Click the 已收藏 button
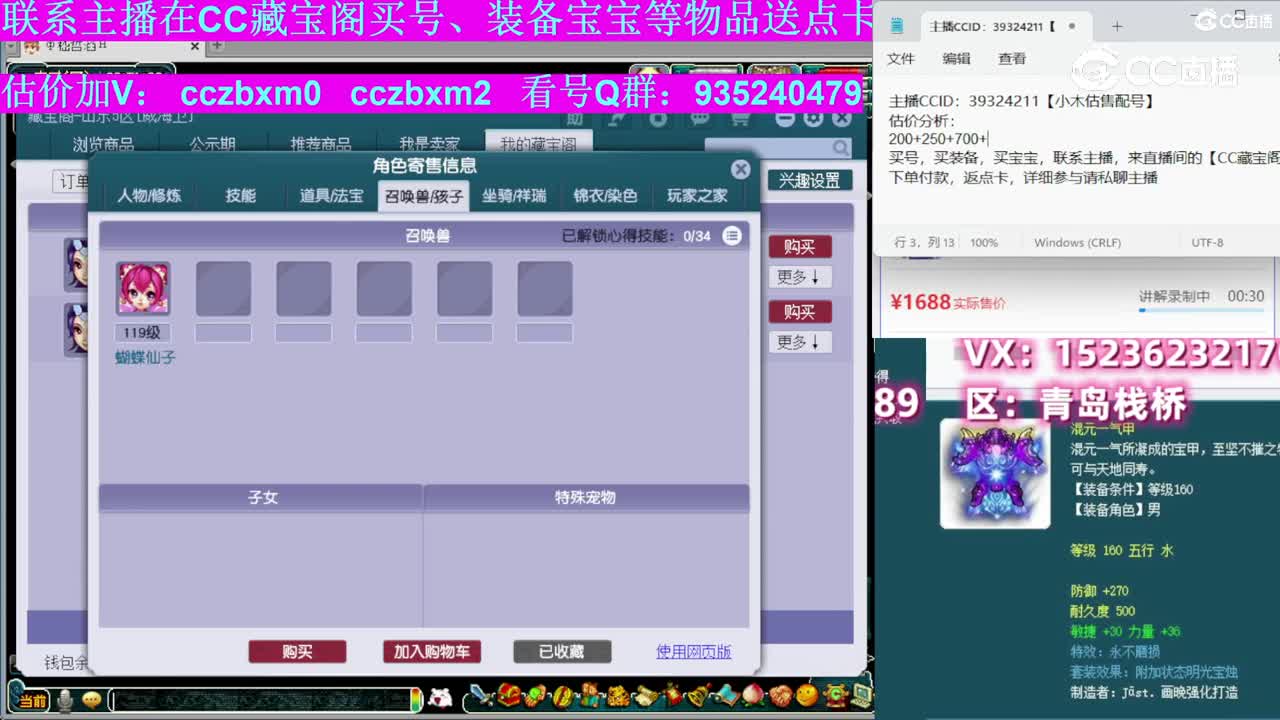 [562, 652]
